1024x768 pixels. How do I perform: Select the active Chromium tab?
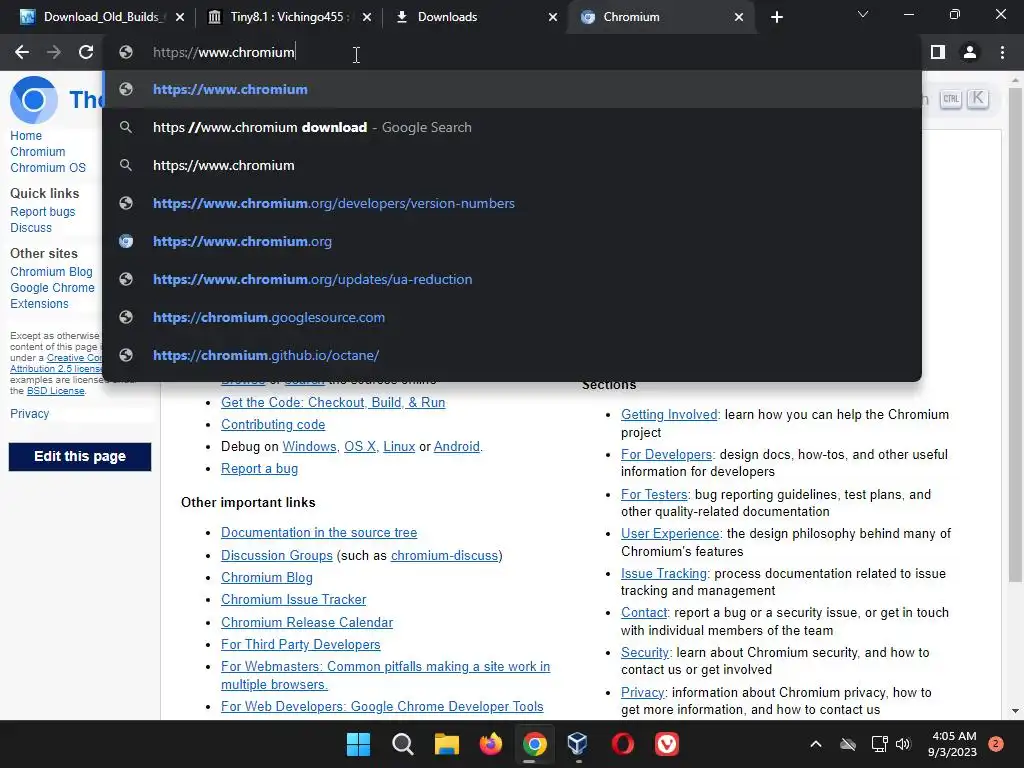point(661,17)
